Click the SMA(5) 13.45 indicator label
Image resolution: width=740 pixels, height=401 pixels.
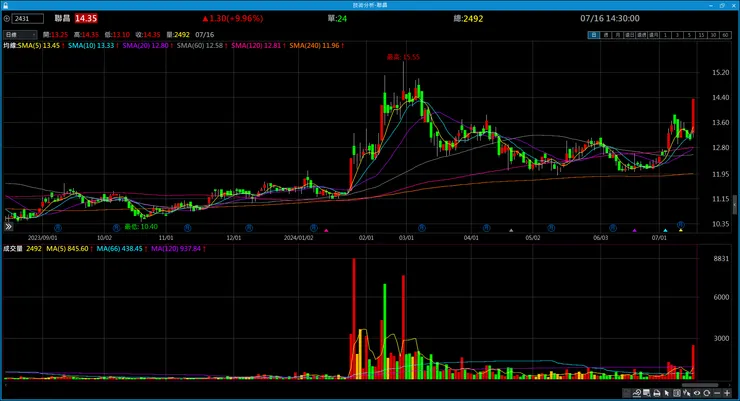point(39,45)
